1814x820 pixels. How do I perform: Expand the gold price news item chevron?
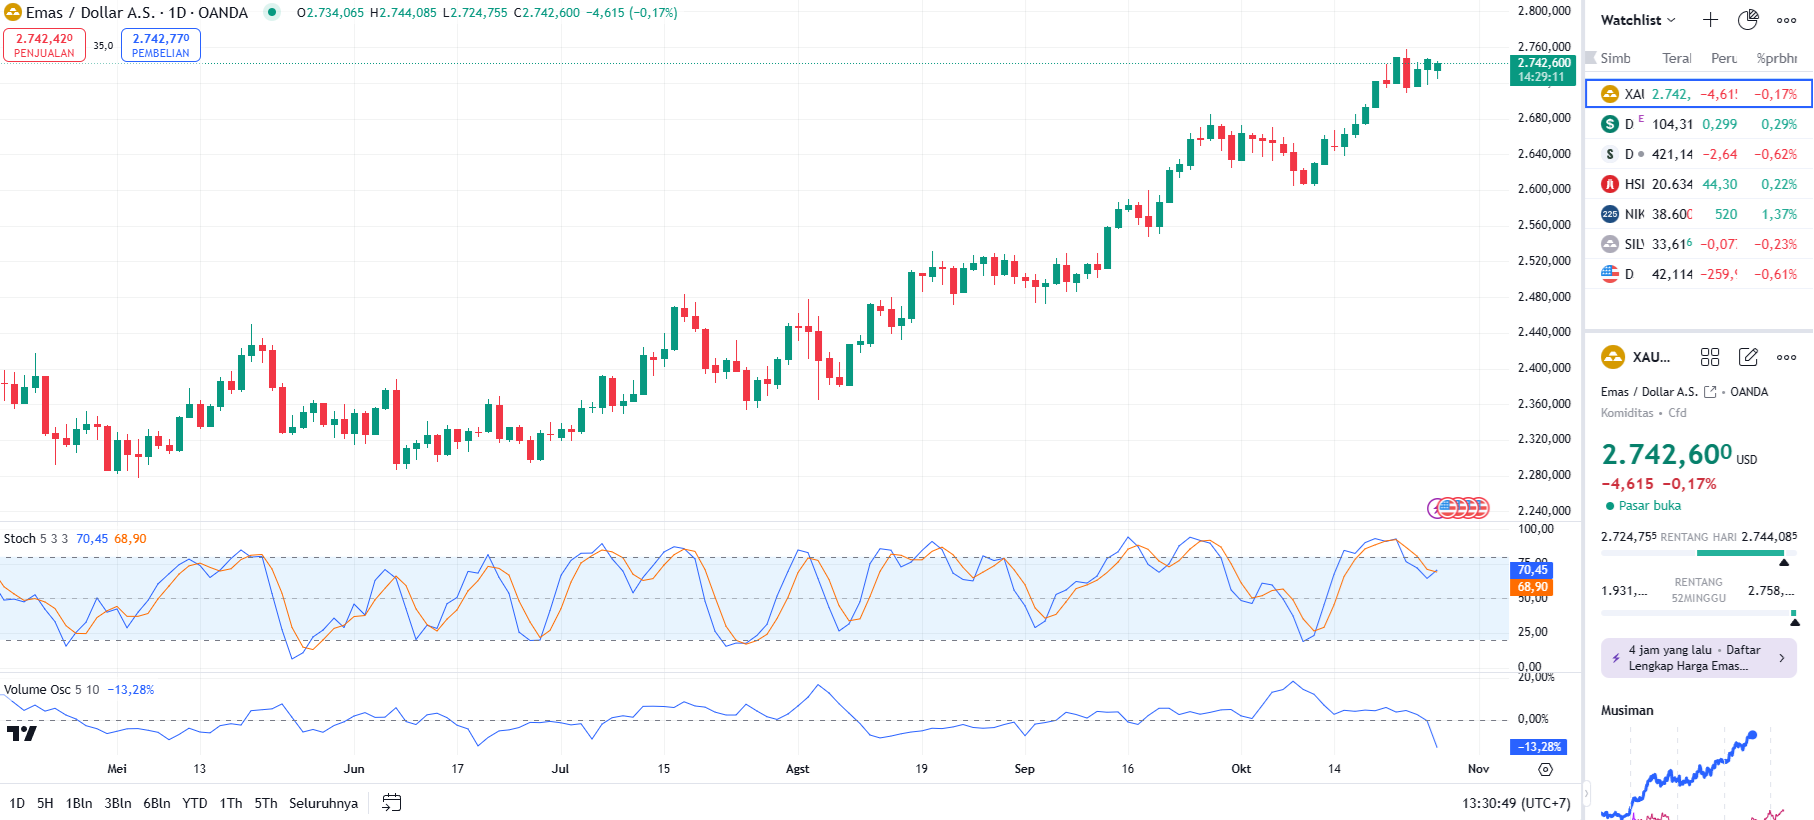pyautogui.click(x=1782, y=658)
